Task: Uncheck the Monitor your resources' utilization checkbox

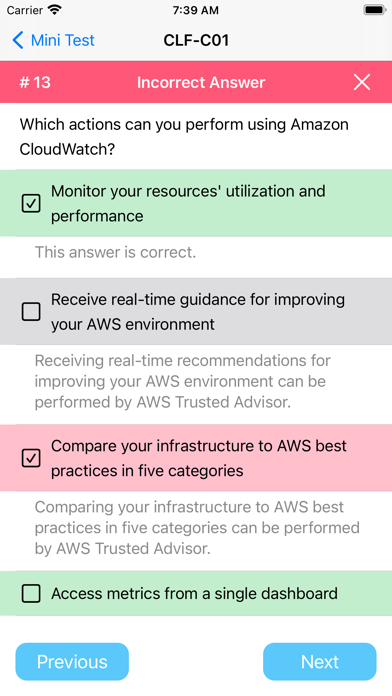Action: [31, 204]
